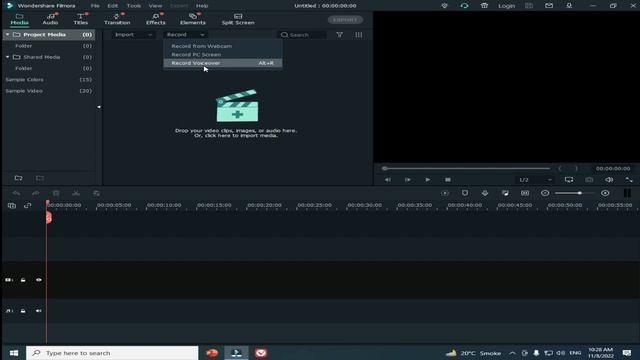Select Folder under Shared Media
Screen dimensions: 640x360
[x=24, y=68]
